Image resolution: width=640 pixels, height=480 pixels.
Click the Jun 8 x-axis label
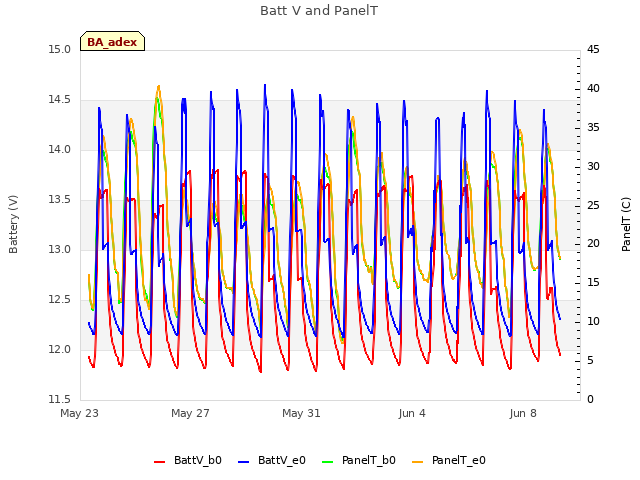pos(523,413)
